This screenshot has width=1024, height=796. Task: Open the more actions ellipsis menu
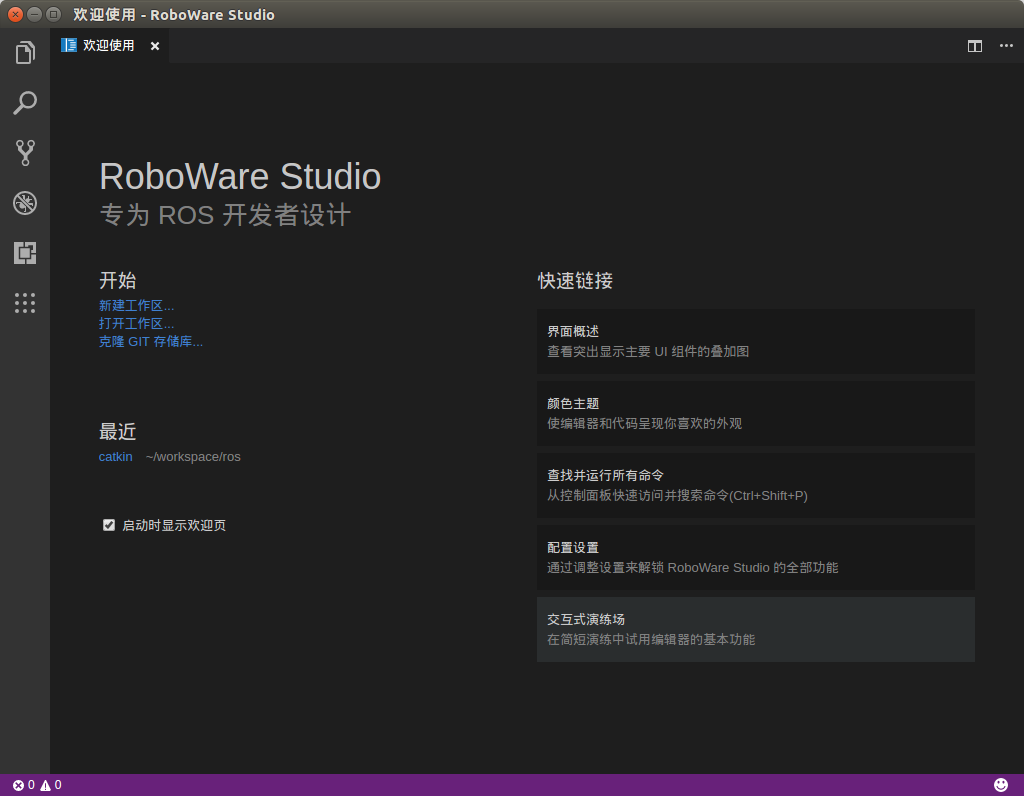(1006, 46)
